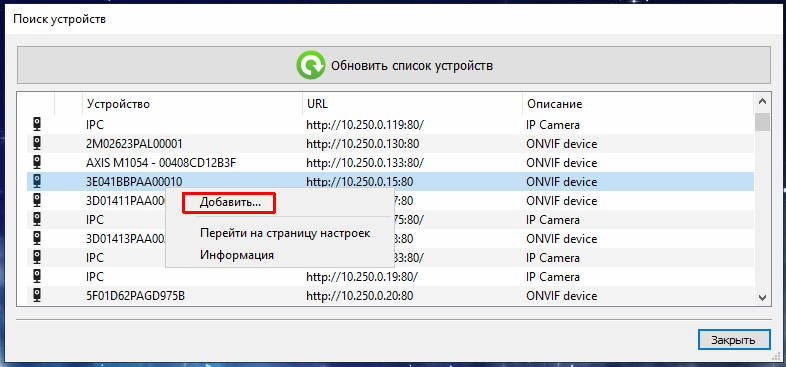786x367 pixels.
Task: Click camera icon of IPC row 10.250.0.119
Action: tap(37, 124)
